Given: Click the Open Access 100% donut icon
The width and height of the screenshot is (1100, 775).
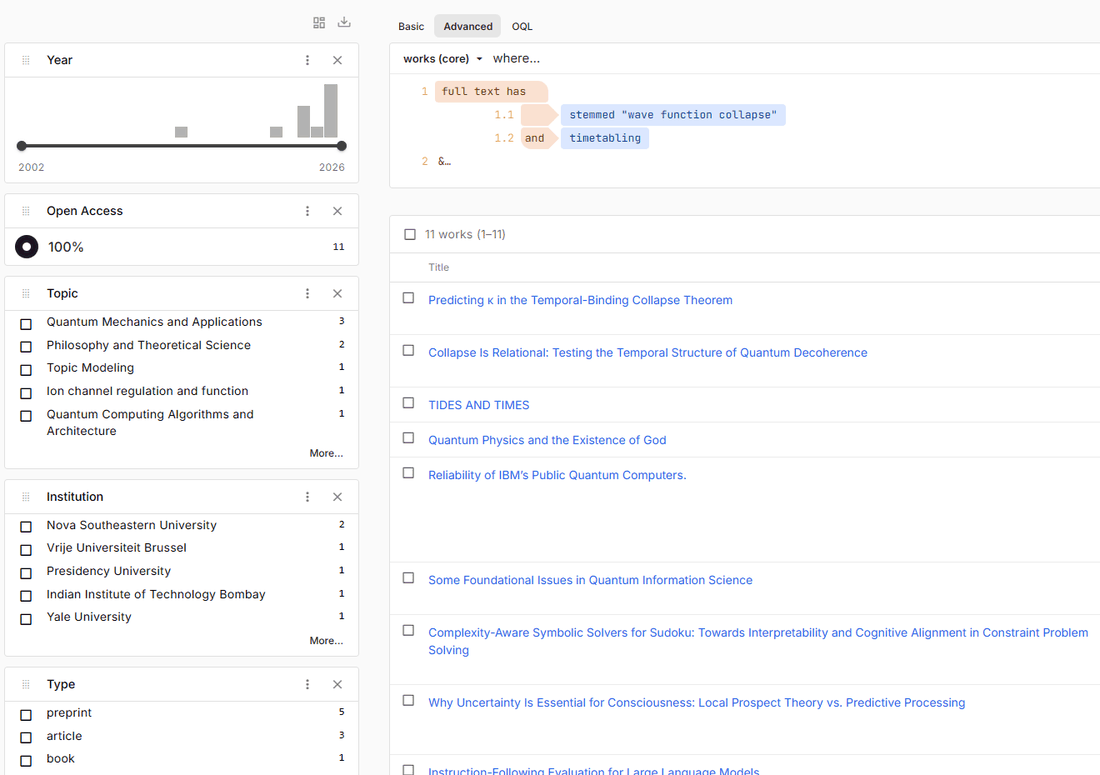Looking at the screenshot, I should [x=27, y=247].
